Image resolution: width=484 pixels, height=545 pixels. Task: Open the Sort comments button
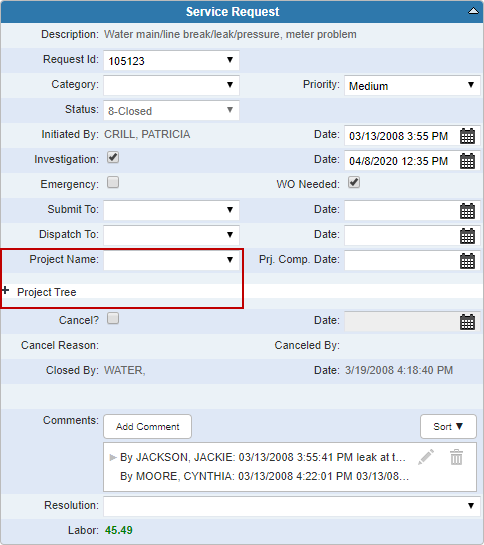[448, 426]
